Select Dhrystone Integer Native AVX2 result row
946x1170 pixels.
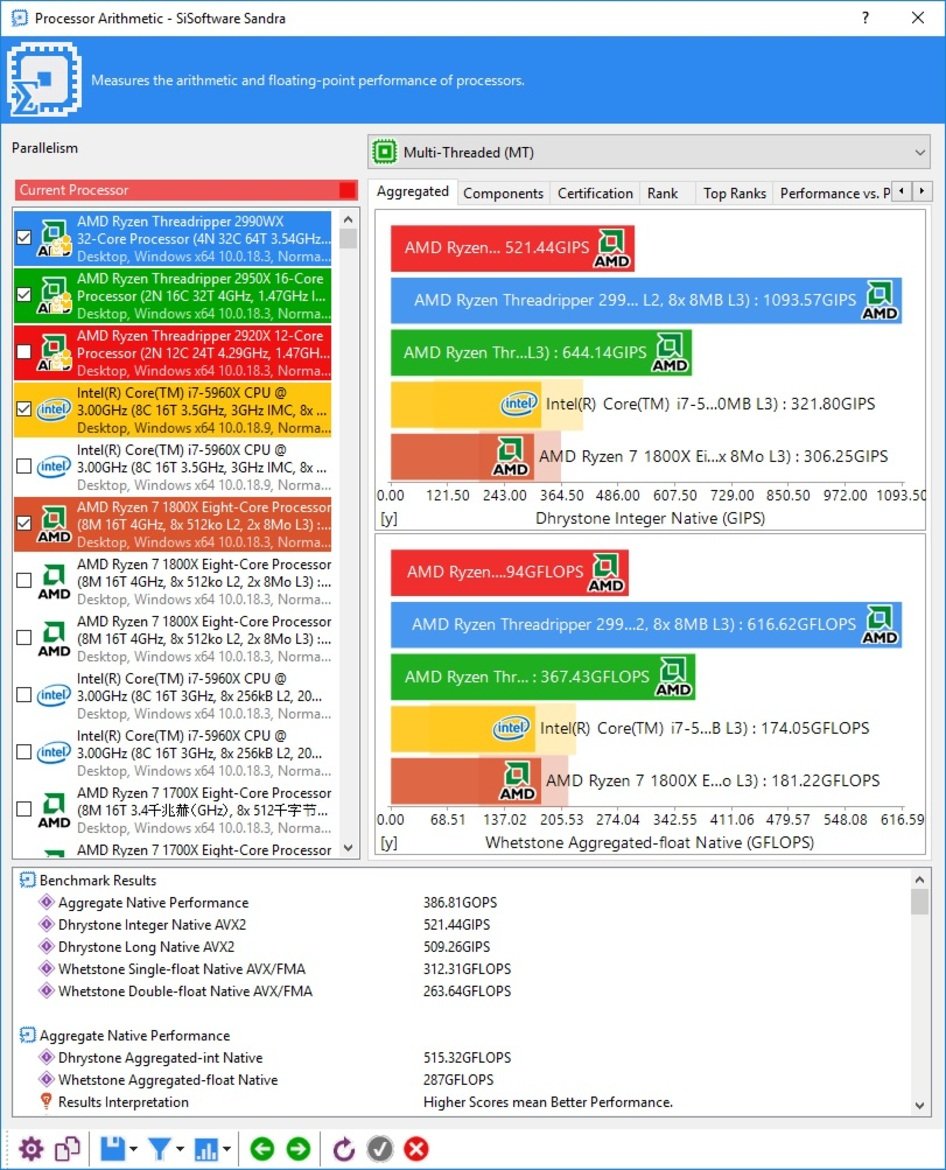coord(463,925)
